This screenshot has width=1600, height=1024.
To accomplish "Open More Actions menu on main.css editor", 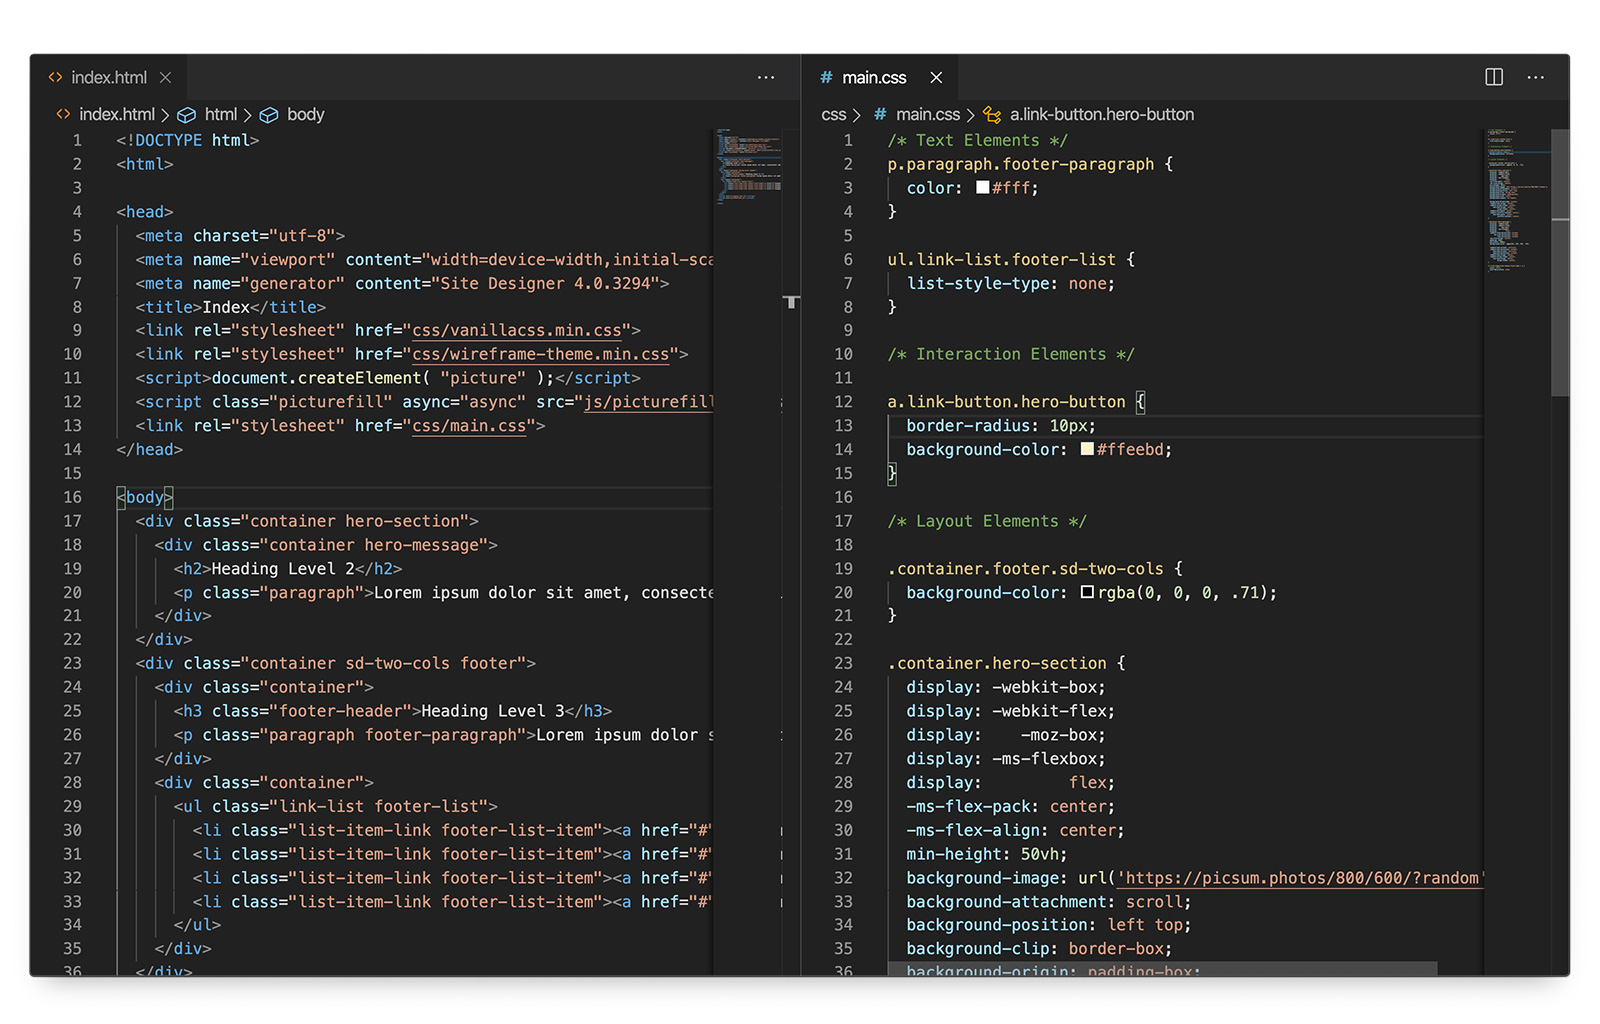I will (x=1536, y=77).
